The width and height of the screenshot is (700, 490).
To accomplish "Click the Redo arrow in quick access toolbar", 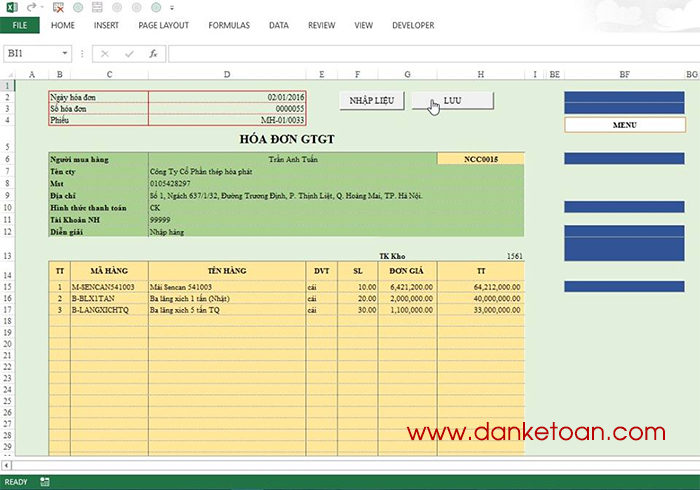I will point(31,7).
